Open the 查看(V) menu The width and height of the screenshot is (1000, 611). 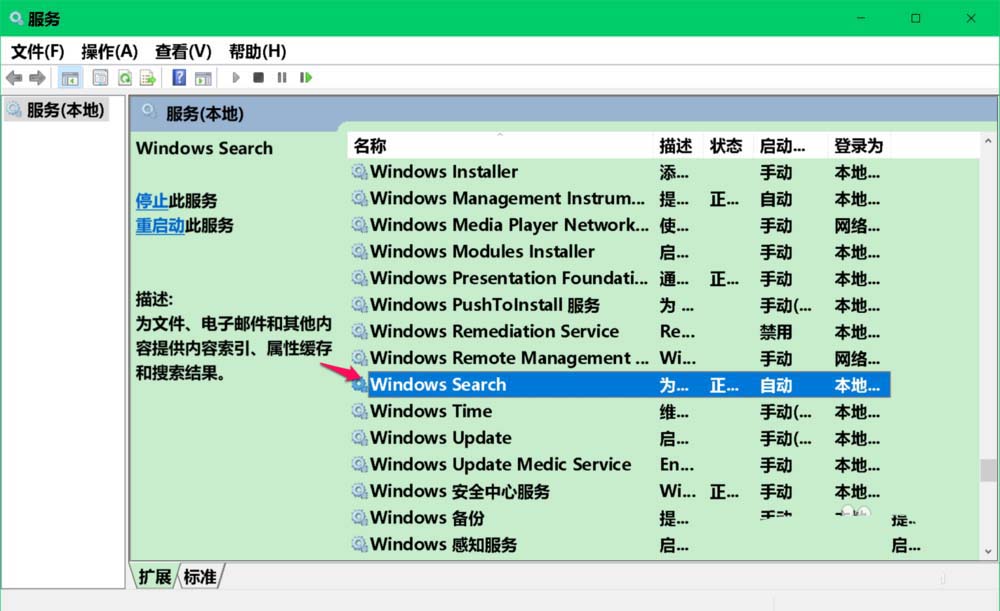coord(183,51)
